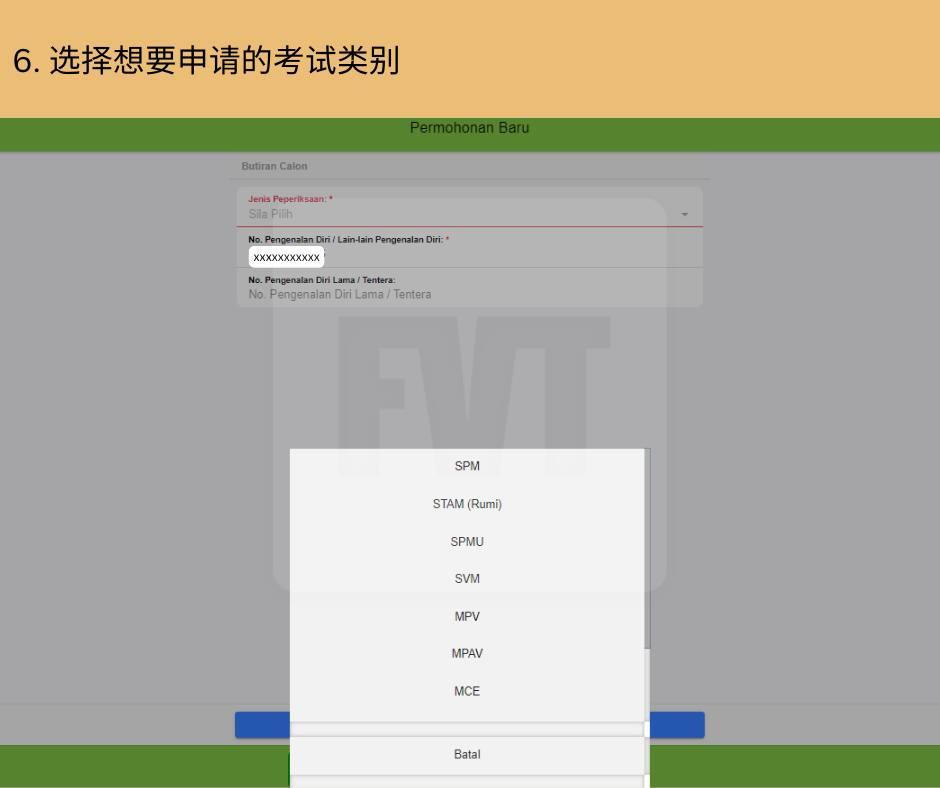
Task: Pick the MCE option
Action: (x=467, y=691)
